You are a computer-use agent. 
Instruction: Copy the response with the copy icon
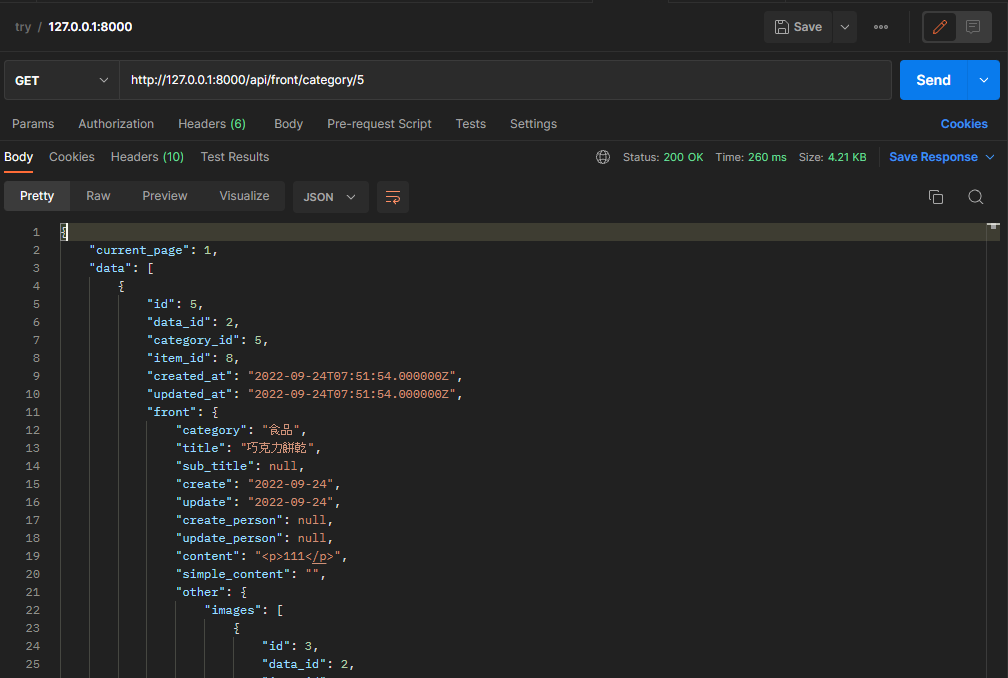point(936,197)
